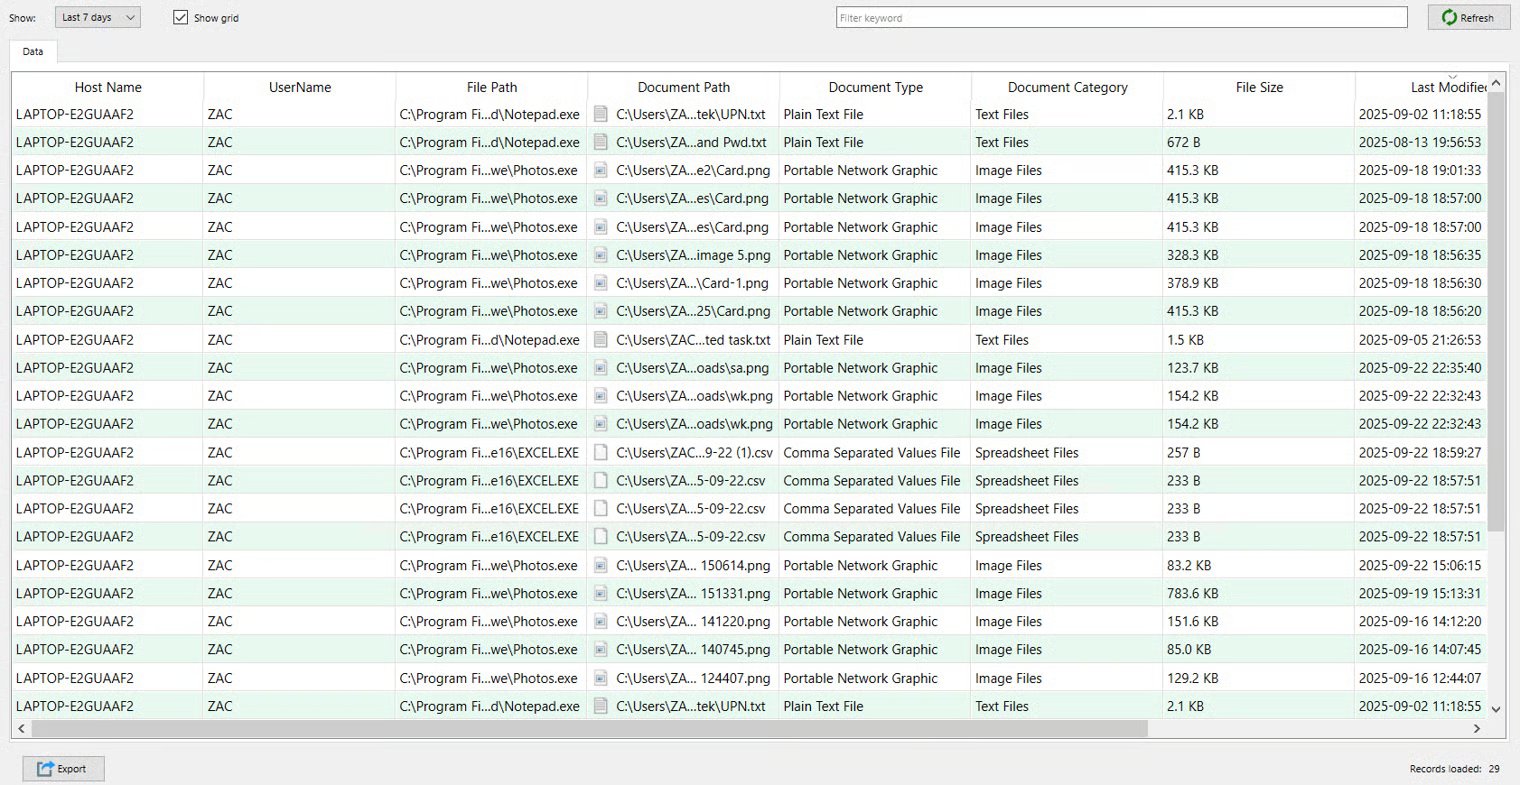The image size is (1520, 785).
Task: Open the Last 7 days dropdown
Action: (x=97, y=17)
